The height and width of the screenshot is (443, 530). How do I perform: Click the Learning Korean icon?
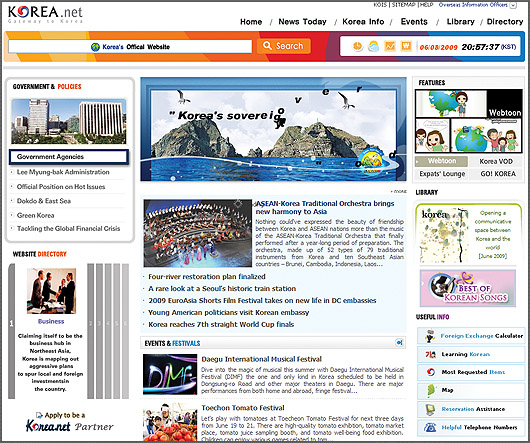point(430,354)
